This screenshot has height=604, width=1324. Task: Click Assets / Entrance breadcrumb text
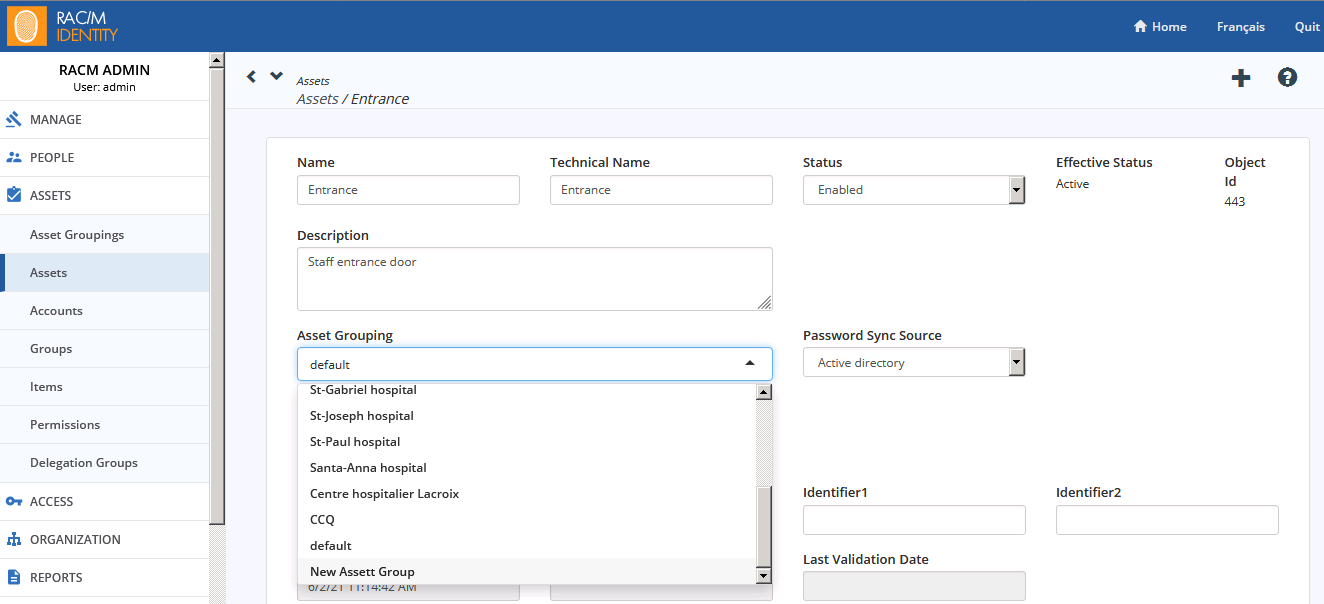coord(353,99)
